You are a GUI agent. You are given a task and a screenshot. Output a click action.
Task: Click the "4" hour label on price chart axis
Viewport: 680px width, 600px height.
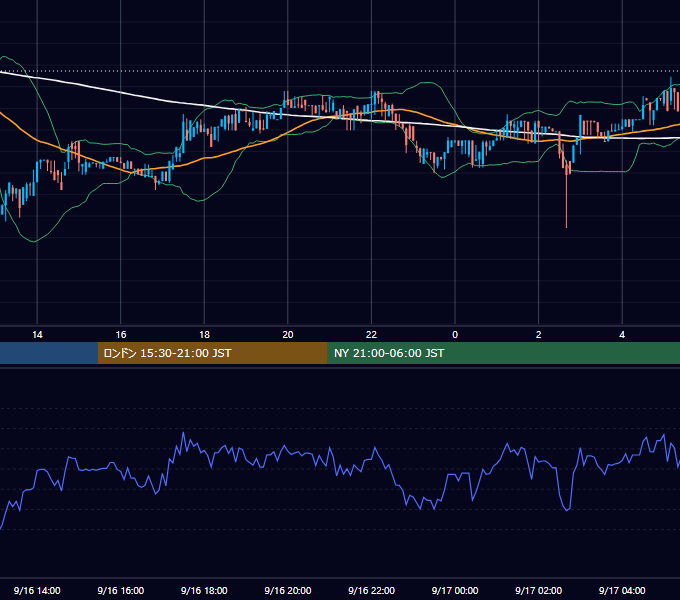click(x=622, y=335)
